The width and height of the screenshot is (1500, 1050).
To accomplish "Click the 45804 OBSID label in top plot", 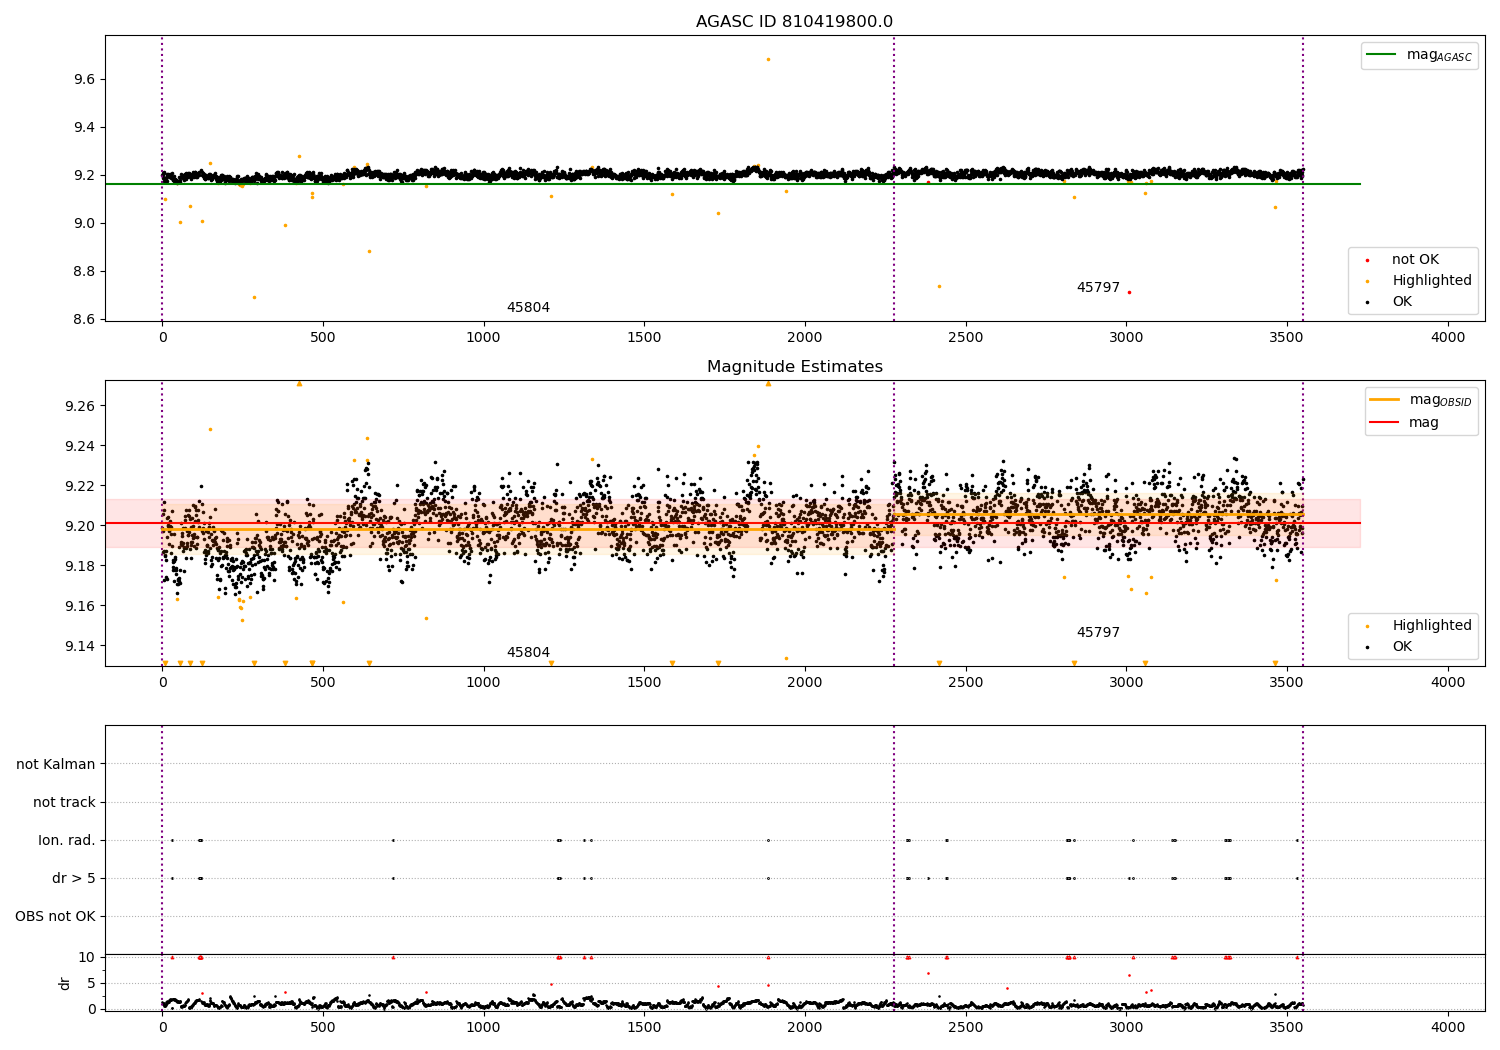I will click(x=528, y=308).
